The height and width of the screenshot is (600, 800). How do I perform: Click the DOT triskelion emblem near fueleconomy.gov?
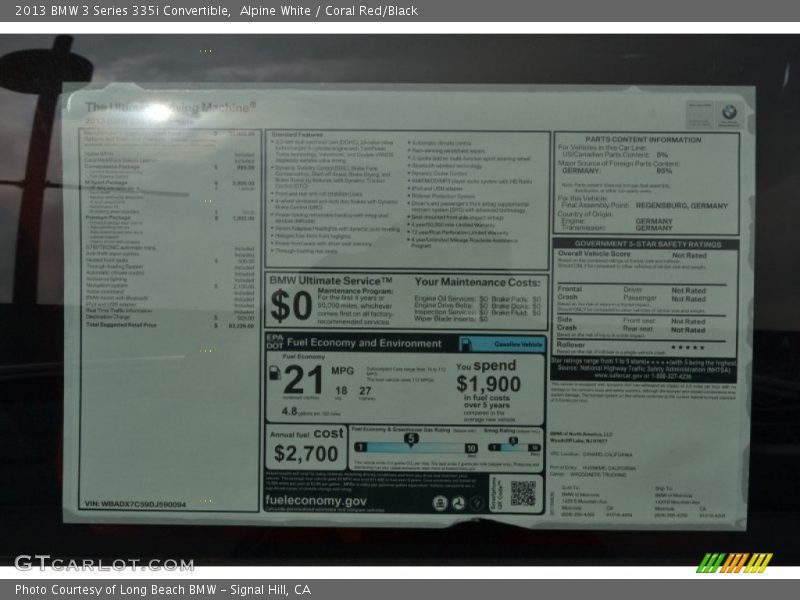[x=460, y=502]
